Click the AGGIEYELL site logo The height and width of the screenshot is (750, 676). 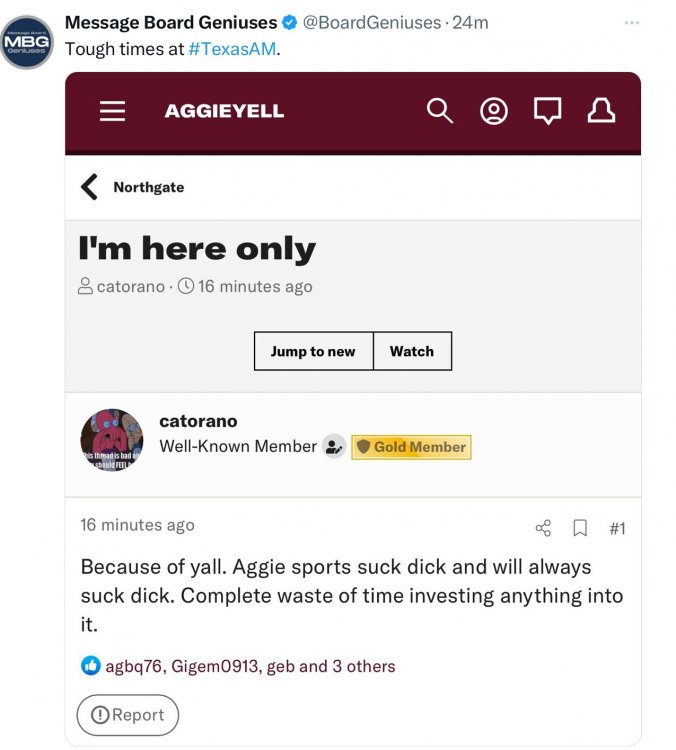(224, 111)
